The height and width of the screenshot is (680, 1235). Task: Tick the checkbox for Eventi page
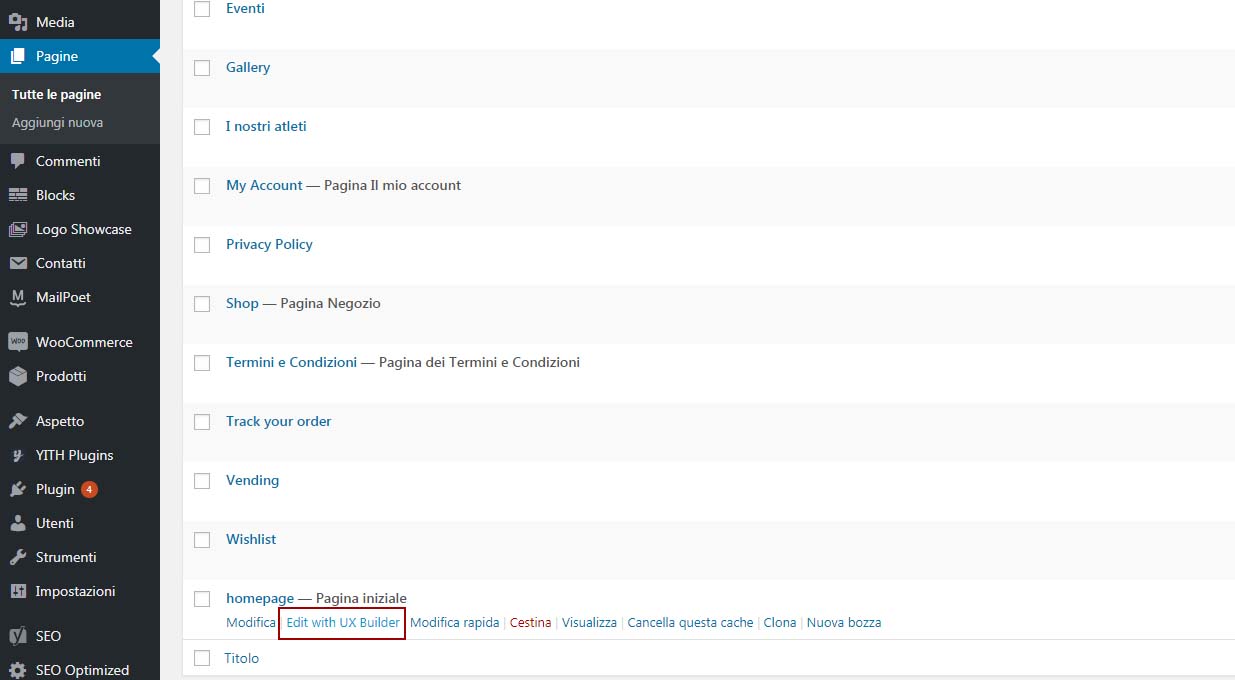[202, 9]
